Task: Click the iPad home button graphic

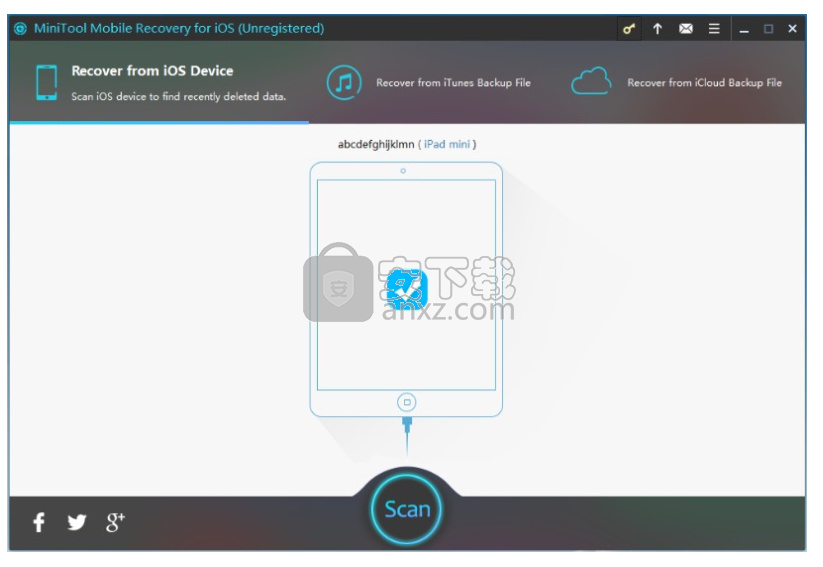Action: coord(406,402)
